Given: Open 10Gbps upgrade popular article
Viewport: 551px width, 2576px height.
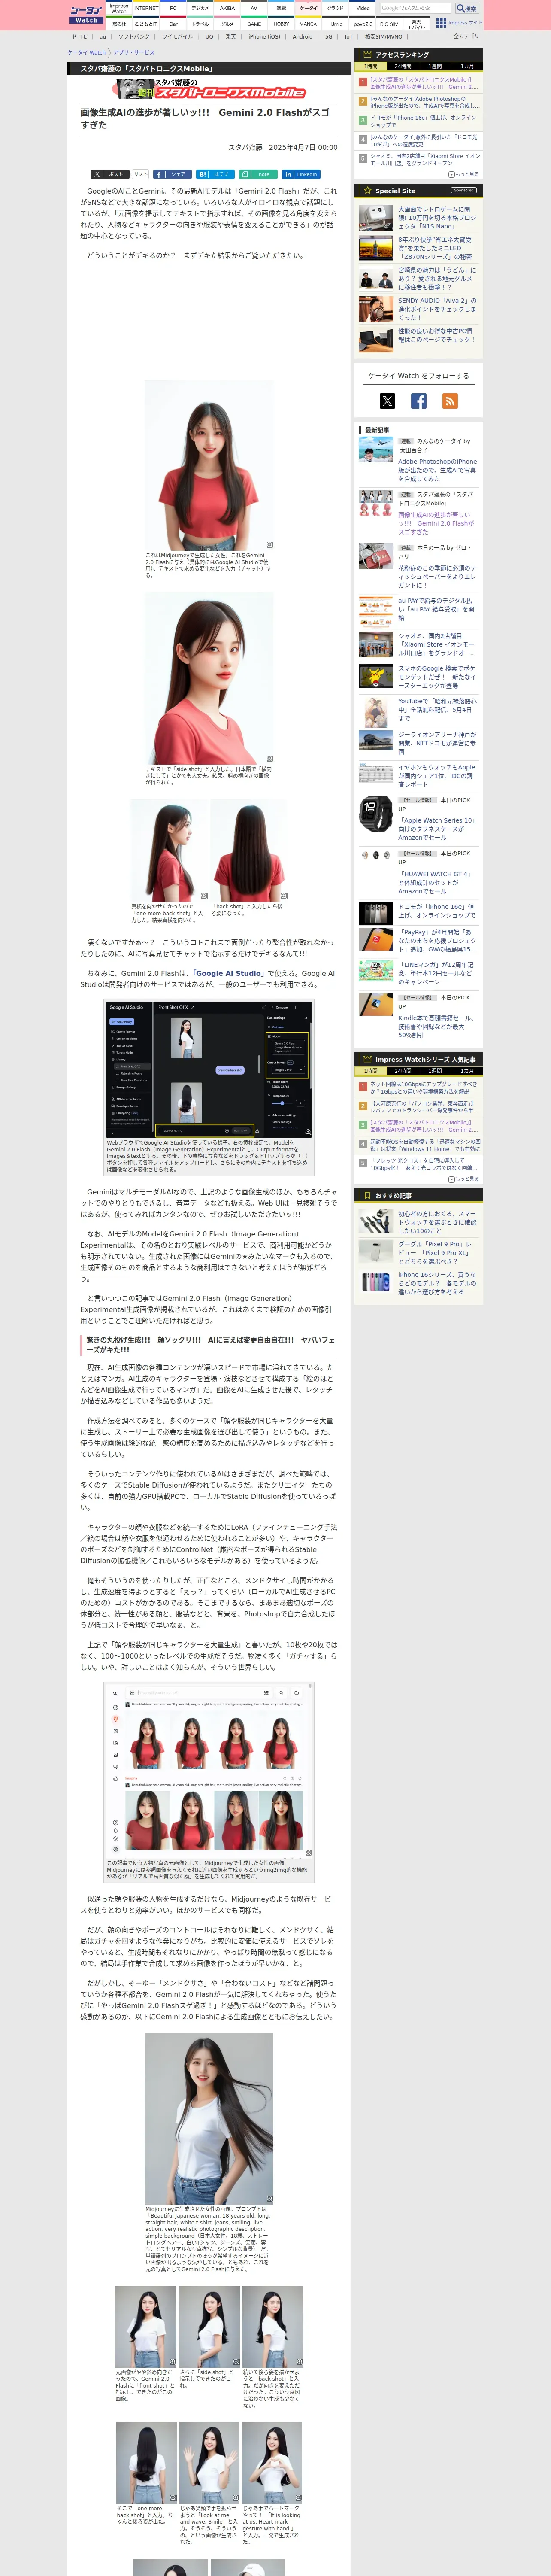Looking at the screenshot, I should coord(424,1088).
